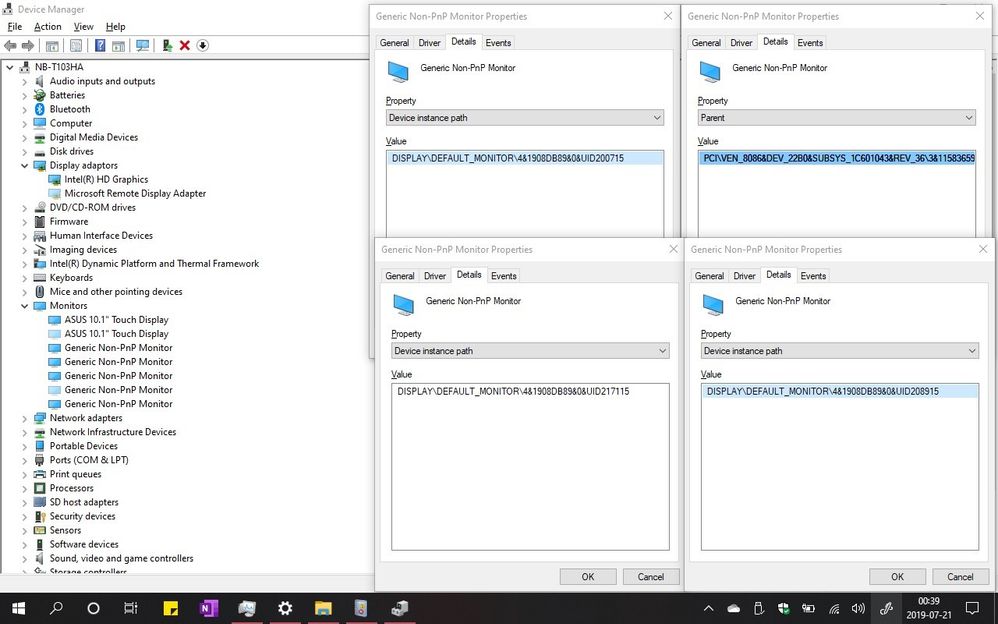Toggle the show/hide console tree toolbar icon
Viewport: 998px width, 624px height.
52,45
